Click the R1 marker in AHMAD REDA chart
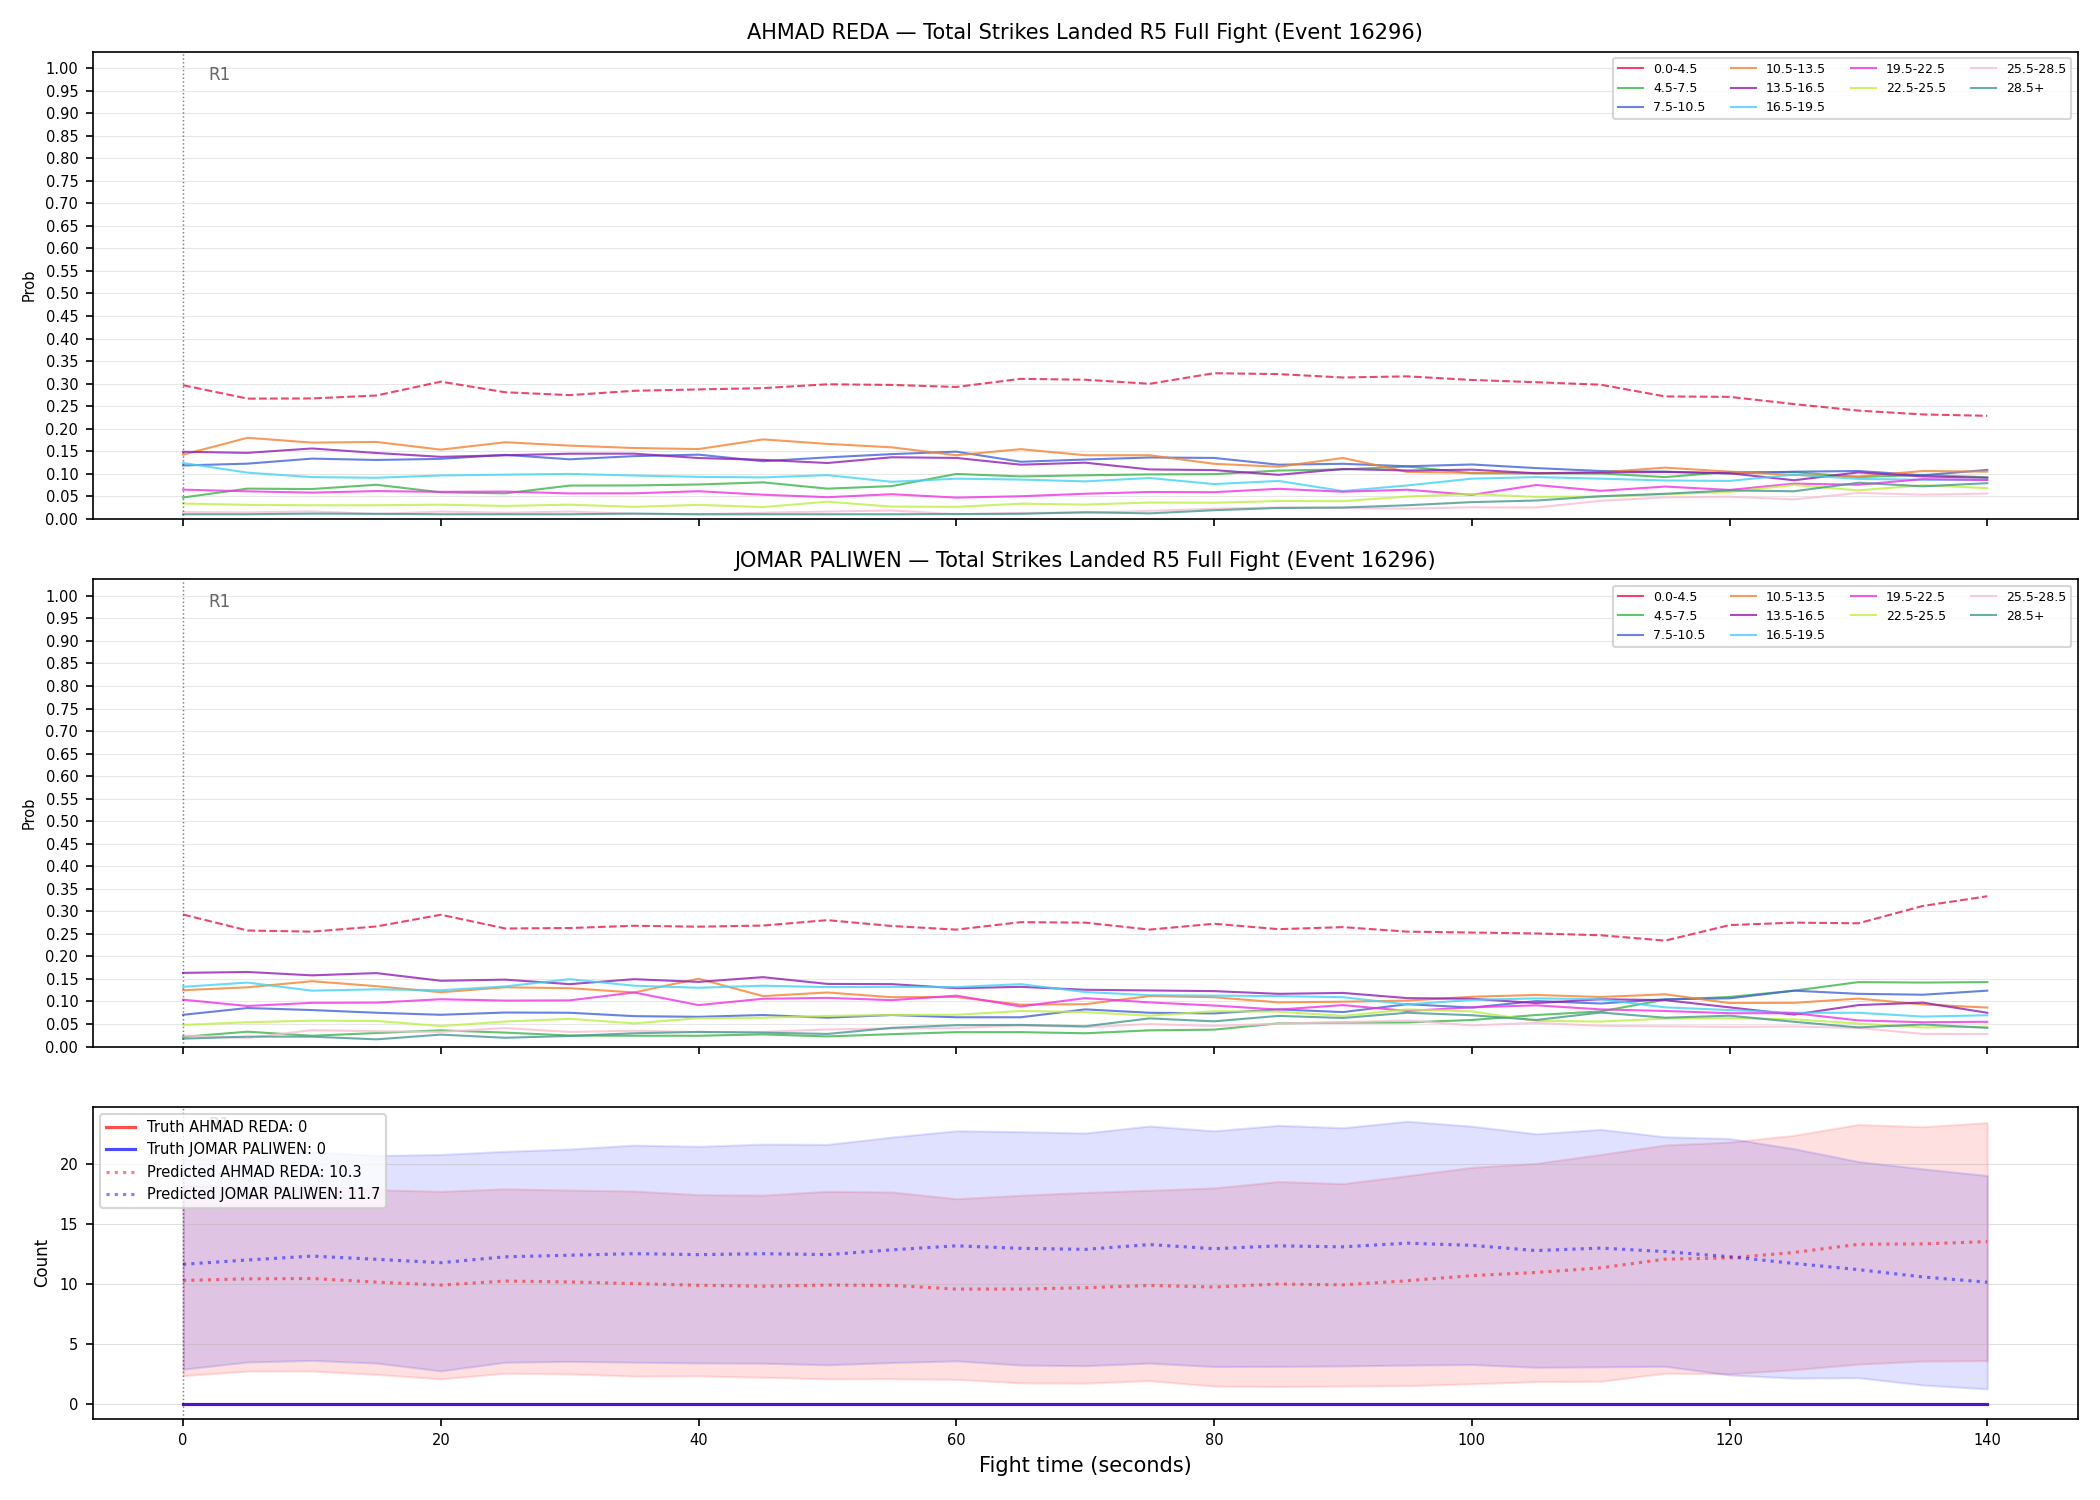The image size is (2100, 1500). [219, 74]
